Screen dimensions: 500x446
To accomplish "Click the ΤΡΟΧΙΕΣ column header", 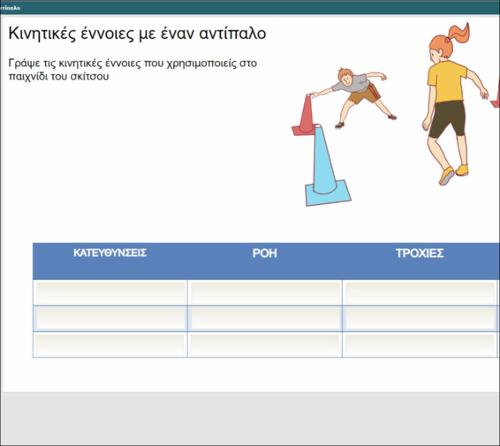I will click(420, 253).
